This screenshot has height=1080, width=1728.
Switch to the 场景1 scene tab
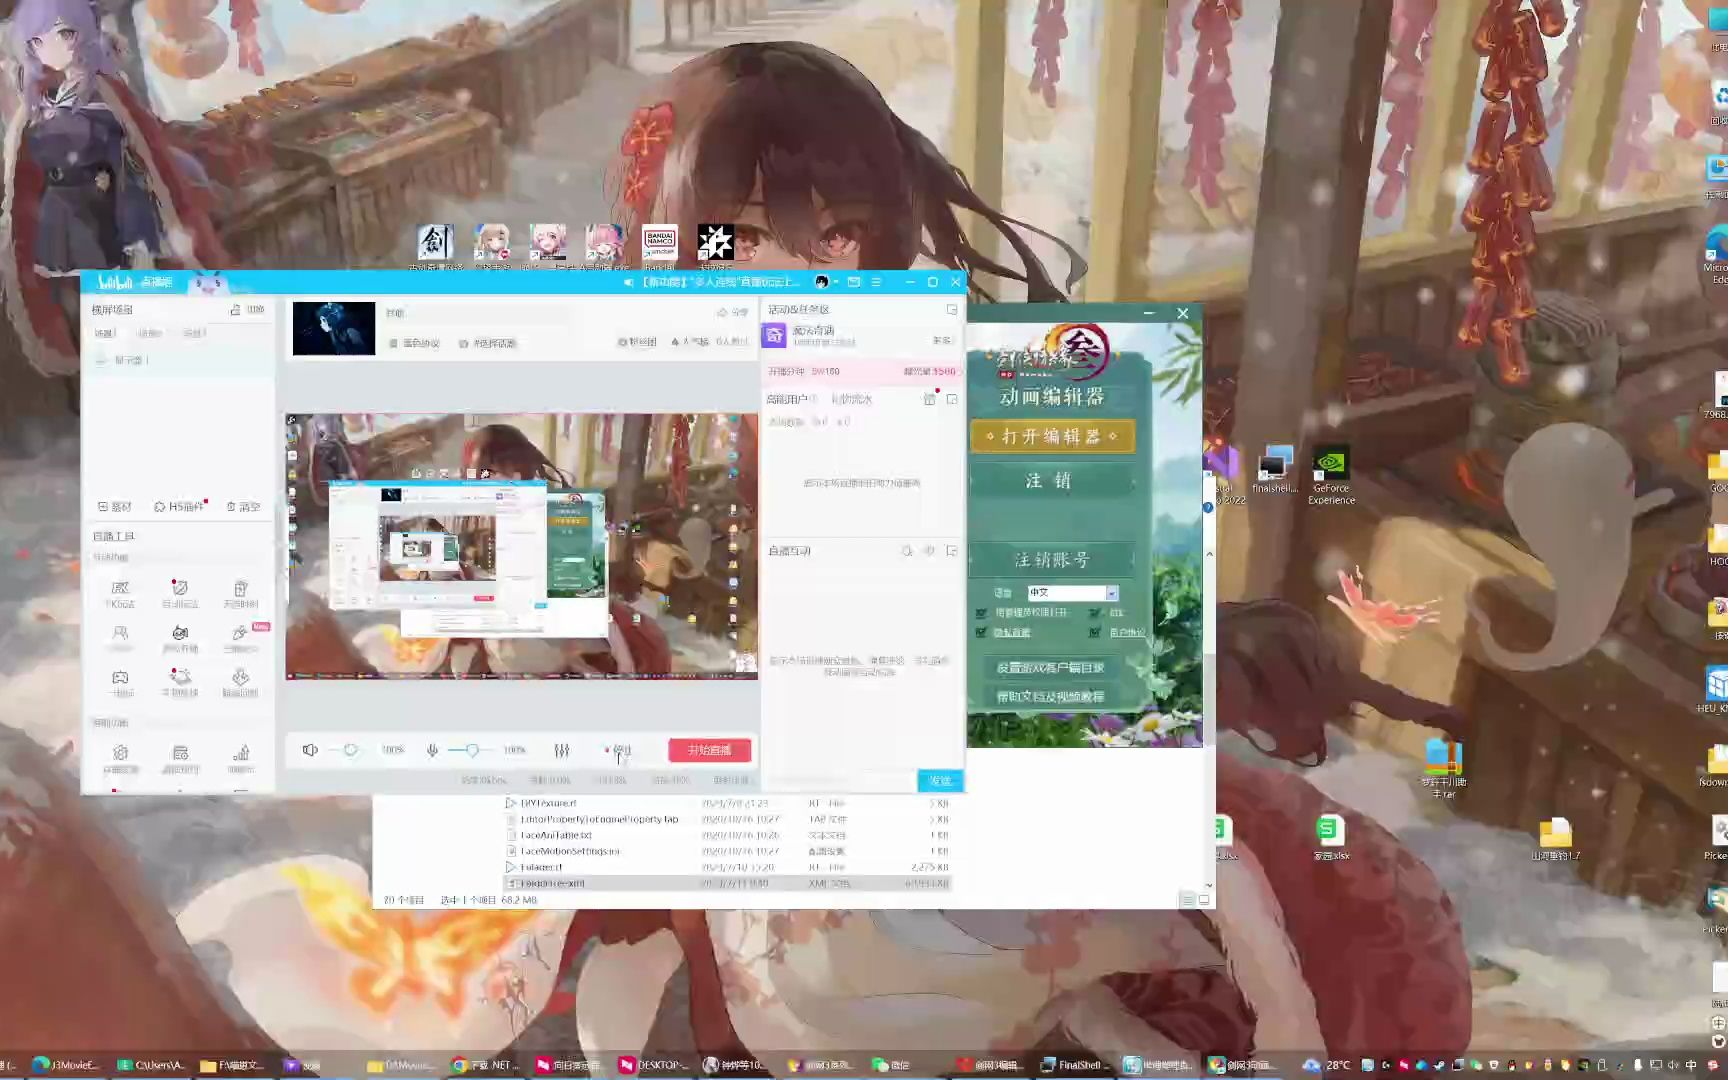(x=105, y=333)
